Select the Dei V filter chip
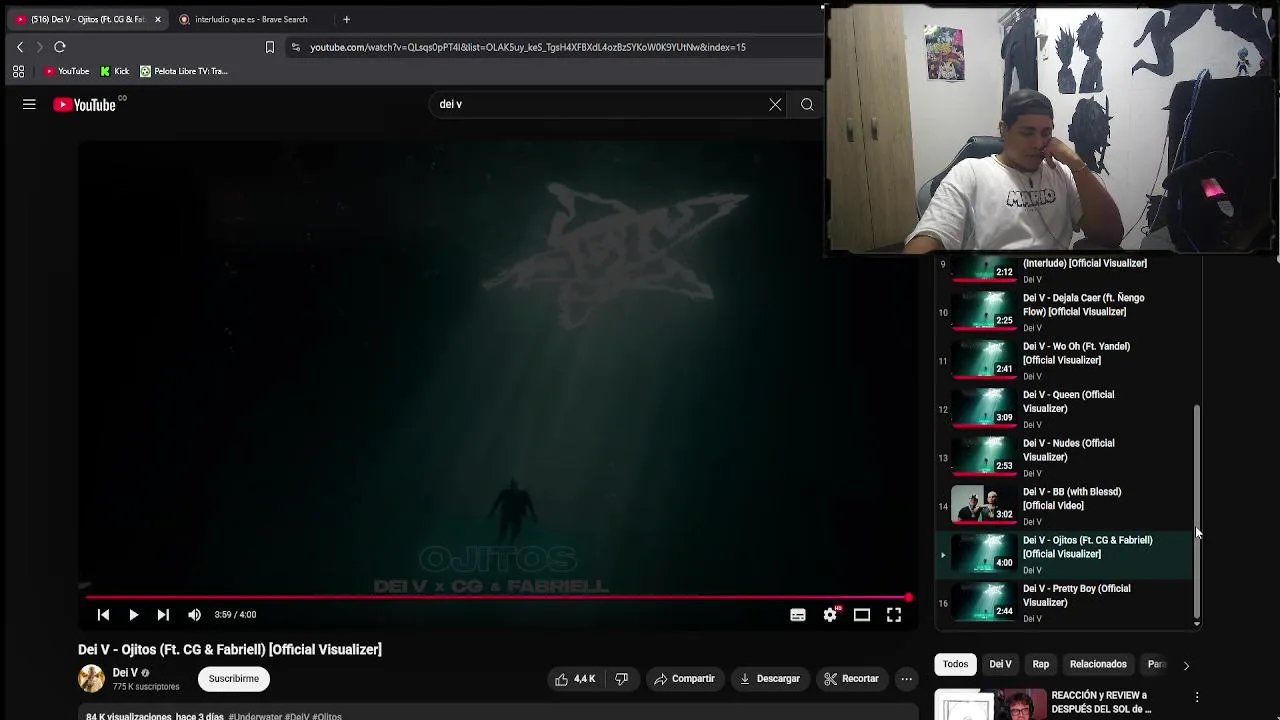This screenshot has height=720, width=1280. 1000,664
